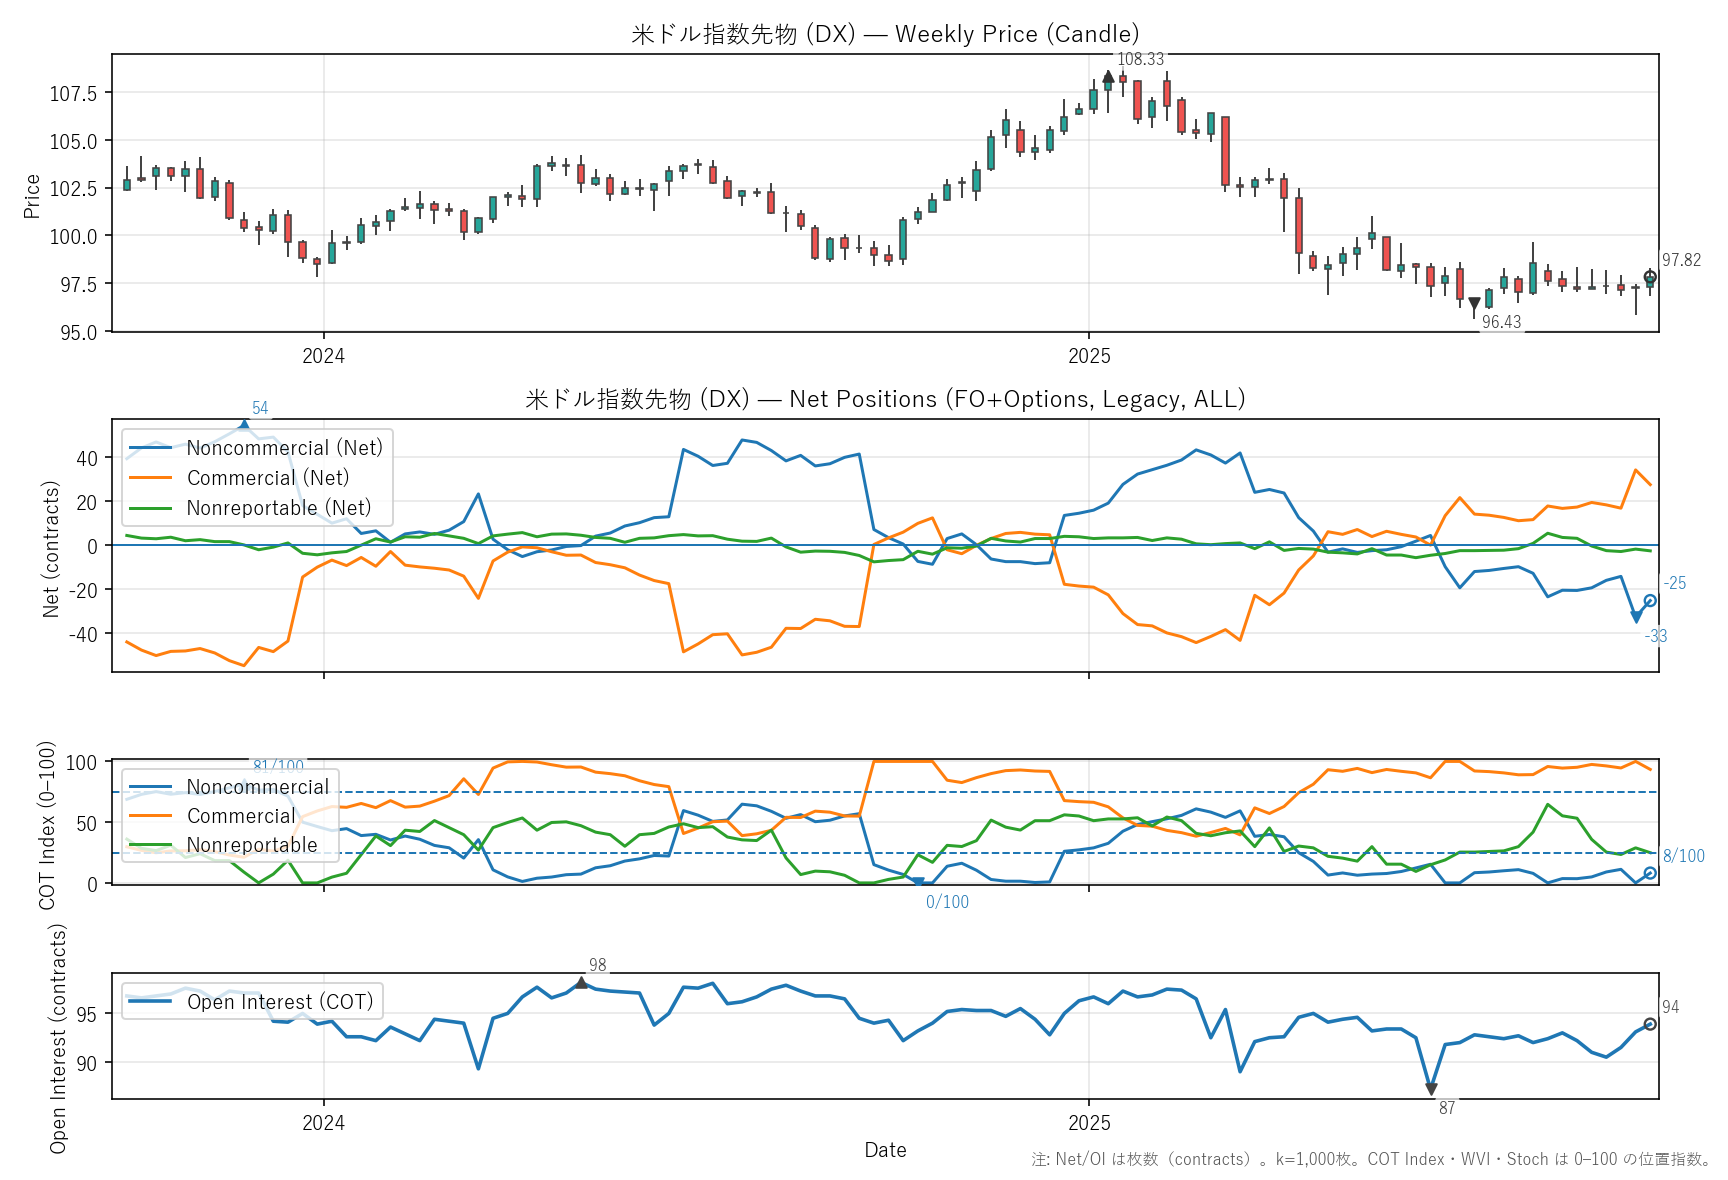1728x1180 pixels.
Task: Click the latest price circle marker at 97.82
Action: [x=1650, y=277]
